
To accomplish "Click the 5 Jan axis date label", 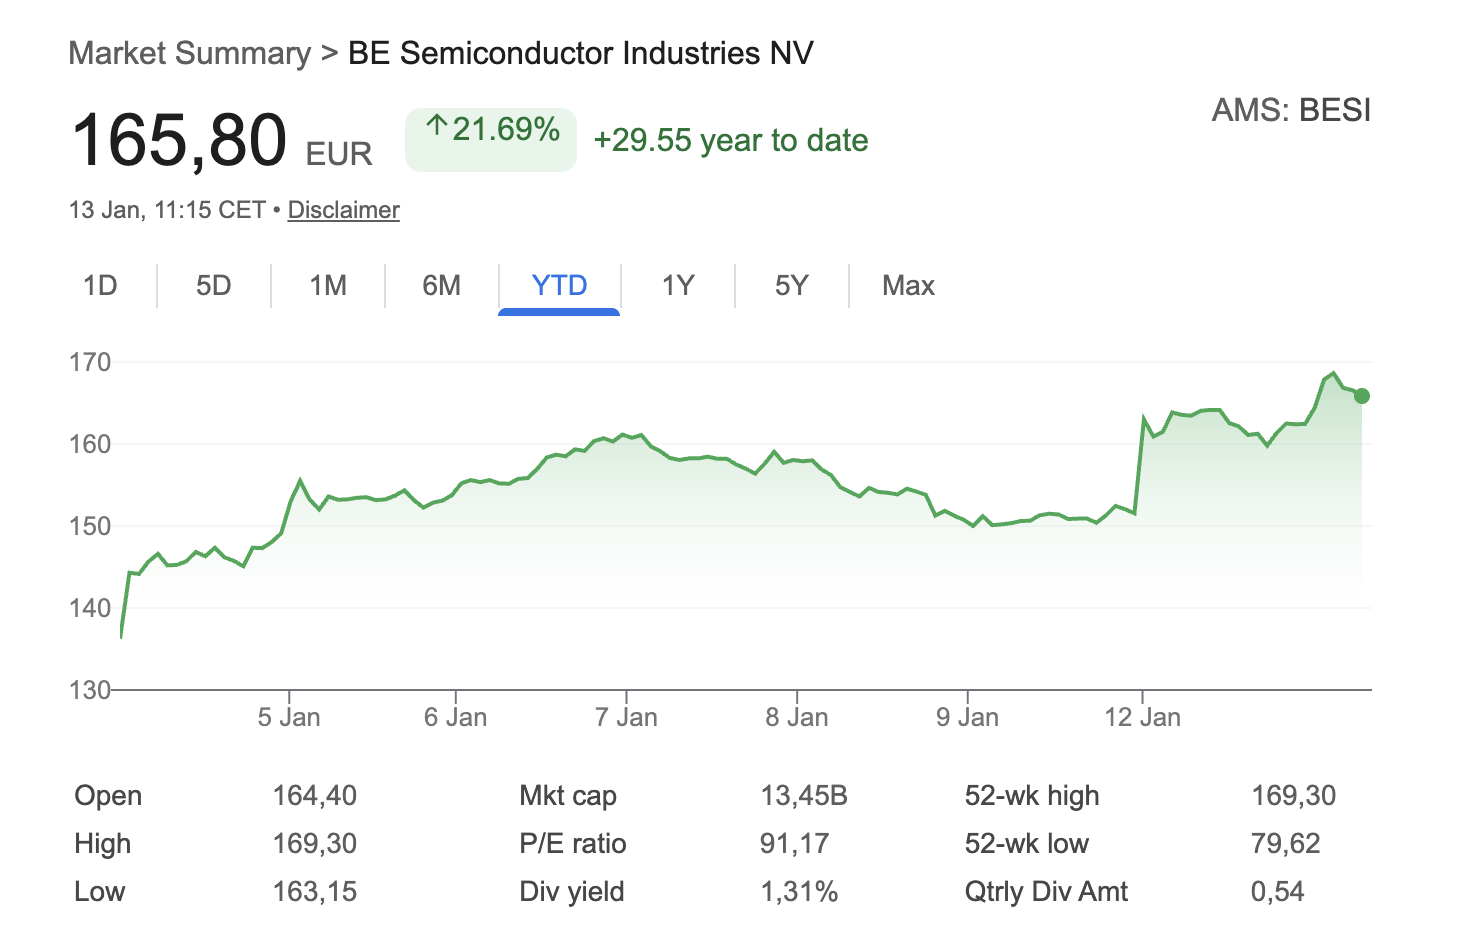I will click(289, 717).
